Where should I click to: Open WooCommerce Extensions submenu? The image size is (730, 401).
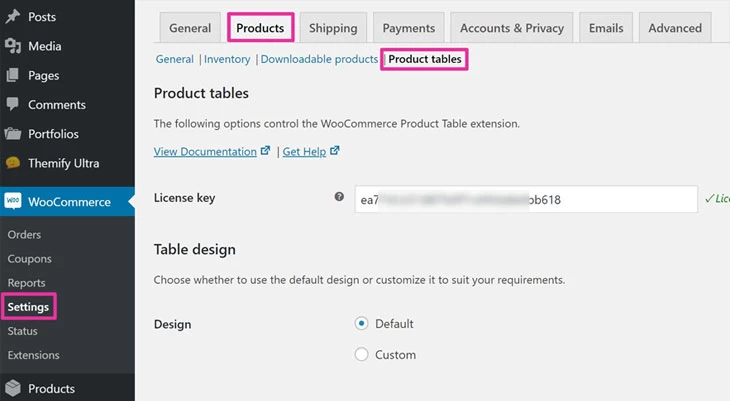34,355
